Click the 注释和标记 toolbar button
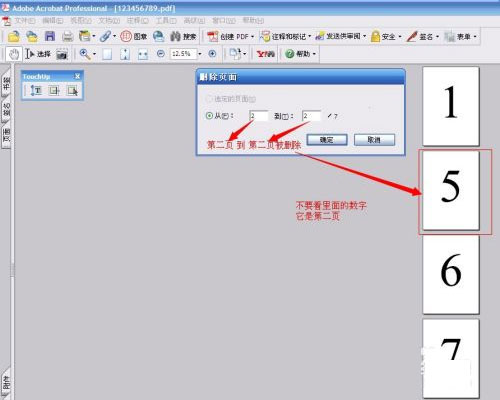Screen dimensions: 500x400 click(283, 36)
